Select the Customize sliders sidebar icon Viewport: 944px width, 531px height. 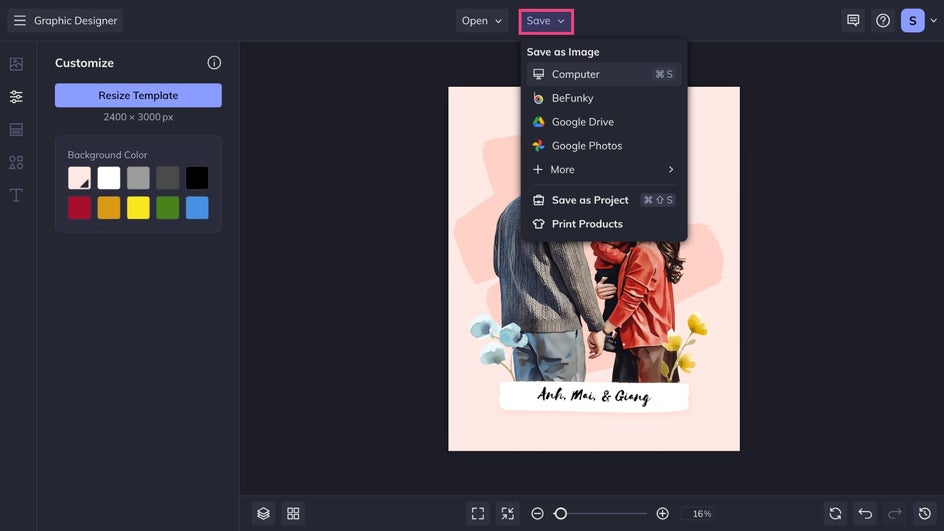(x=16, y=96)
